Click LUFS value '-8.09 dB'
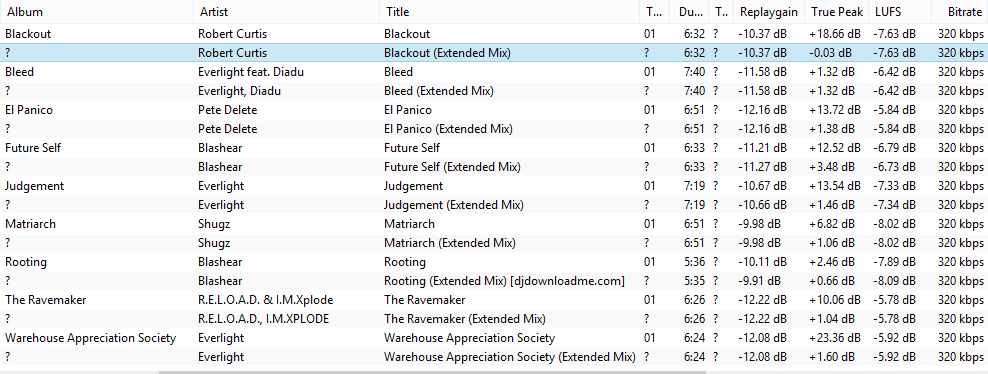This screenshot has height=374, width=988. [x=895, y=281]
